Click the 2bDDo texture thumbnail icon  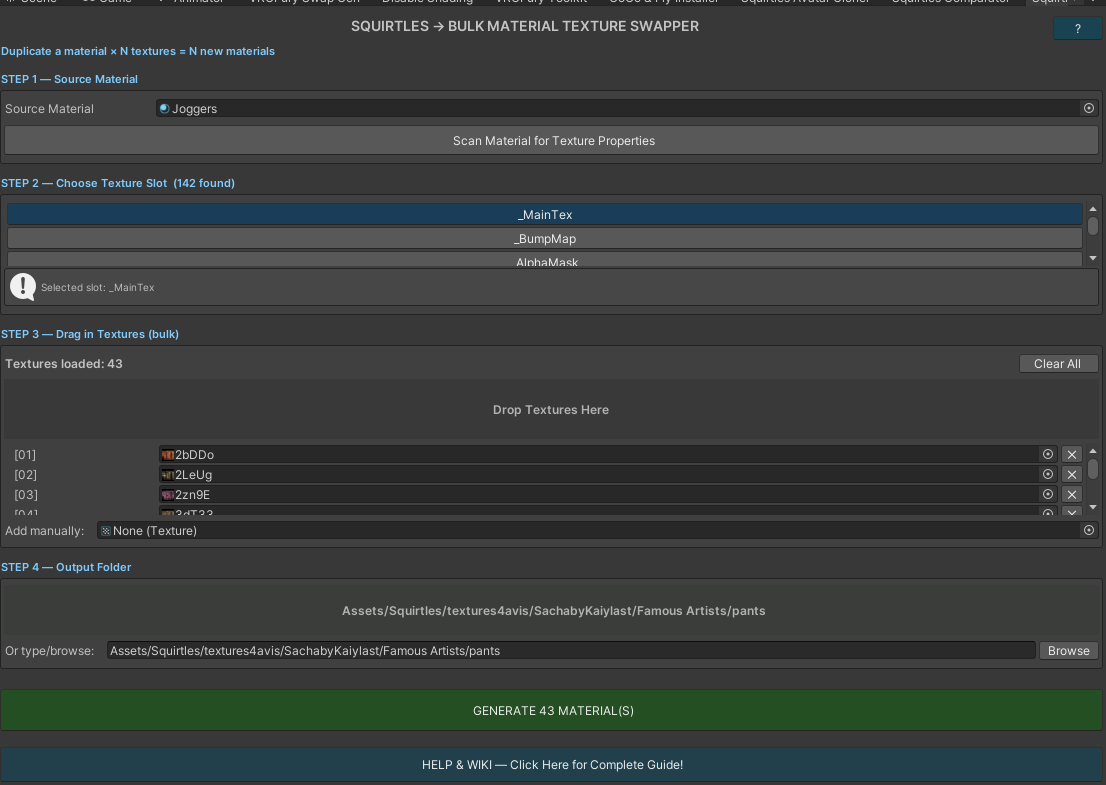click(167, 455)
